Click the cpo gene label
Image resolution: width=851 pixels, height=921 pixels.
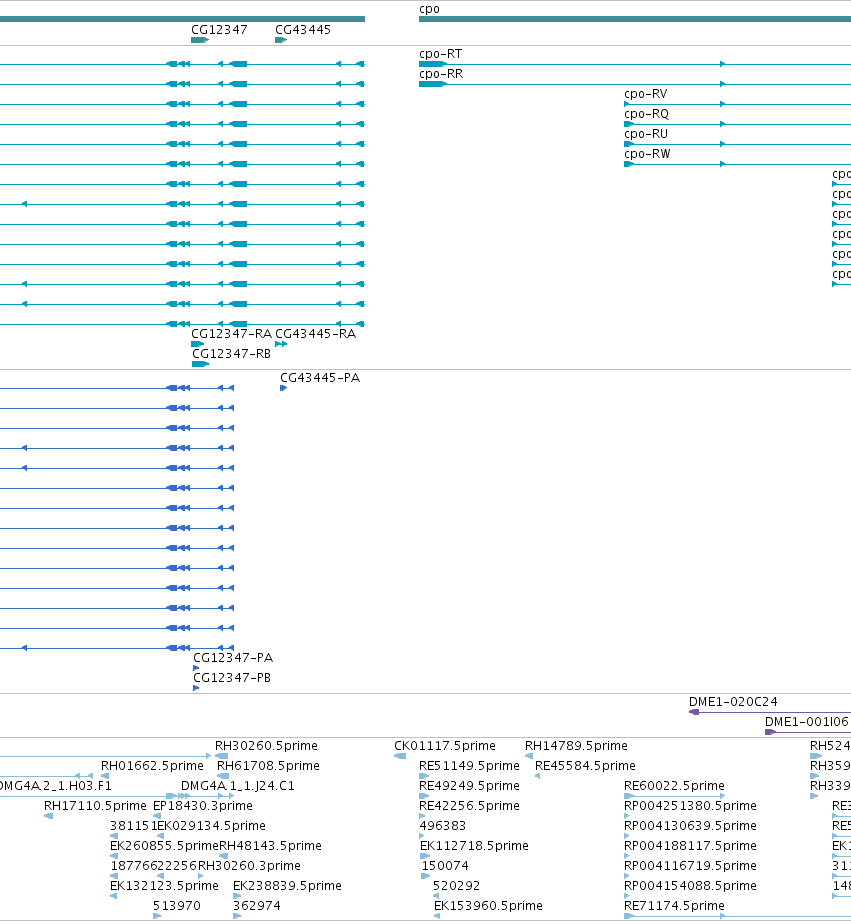(429, 9)
